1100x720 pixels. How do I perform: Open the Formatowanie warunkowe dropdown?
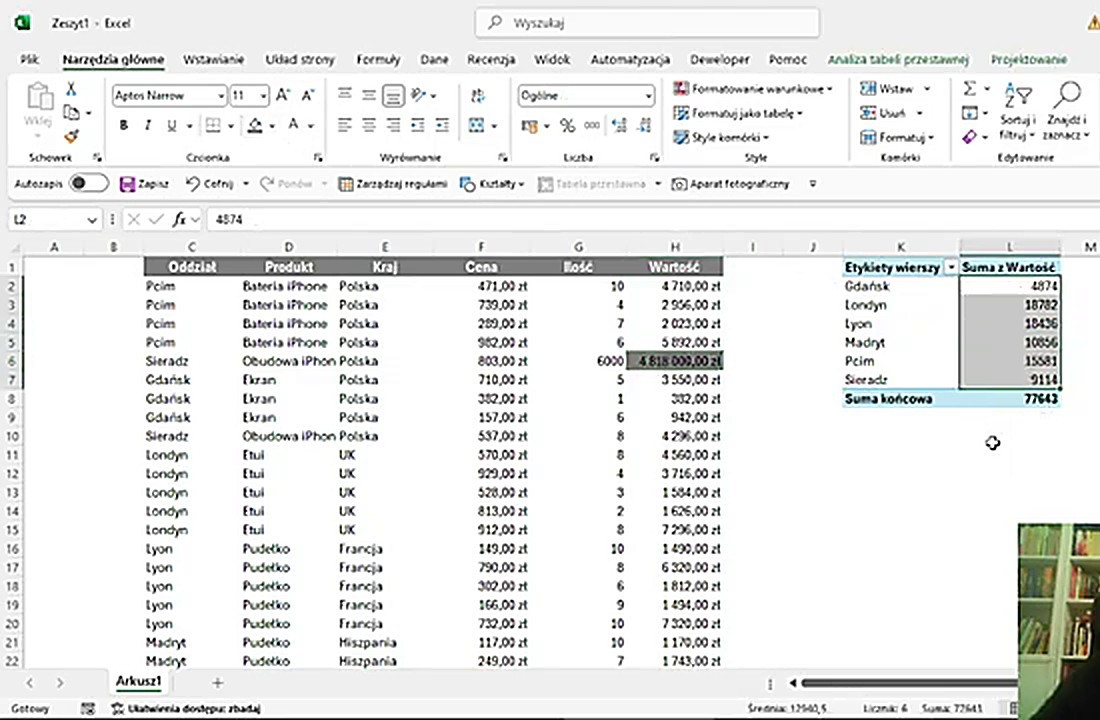tap(753, 89)
